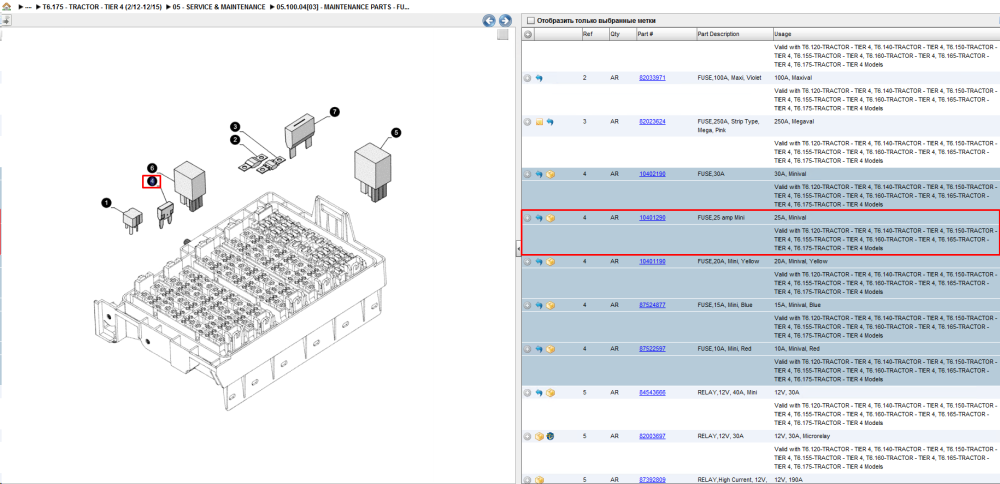The height and width of the screenshot is (484, 1000).
Task: Collapse the parts list with the splitter arrow
Action: (x=518, y=249)
